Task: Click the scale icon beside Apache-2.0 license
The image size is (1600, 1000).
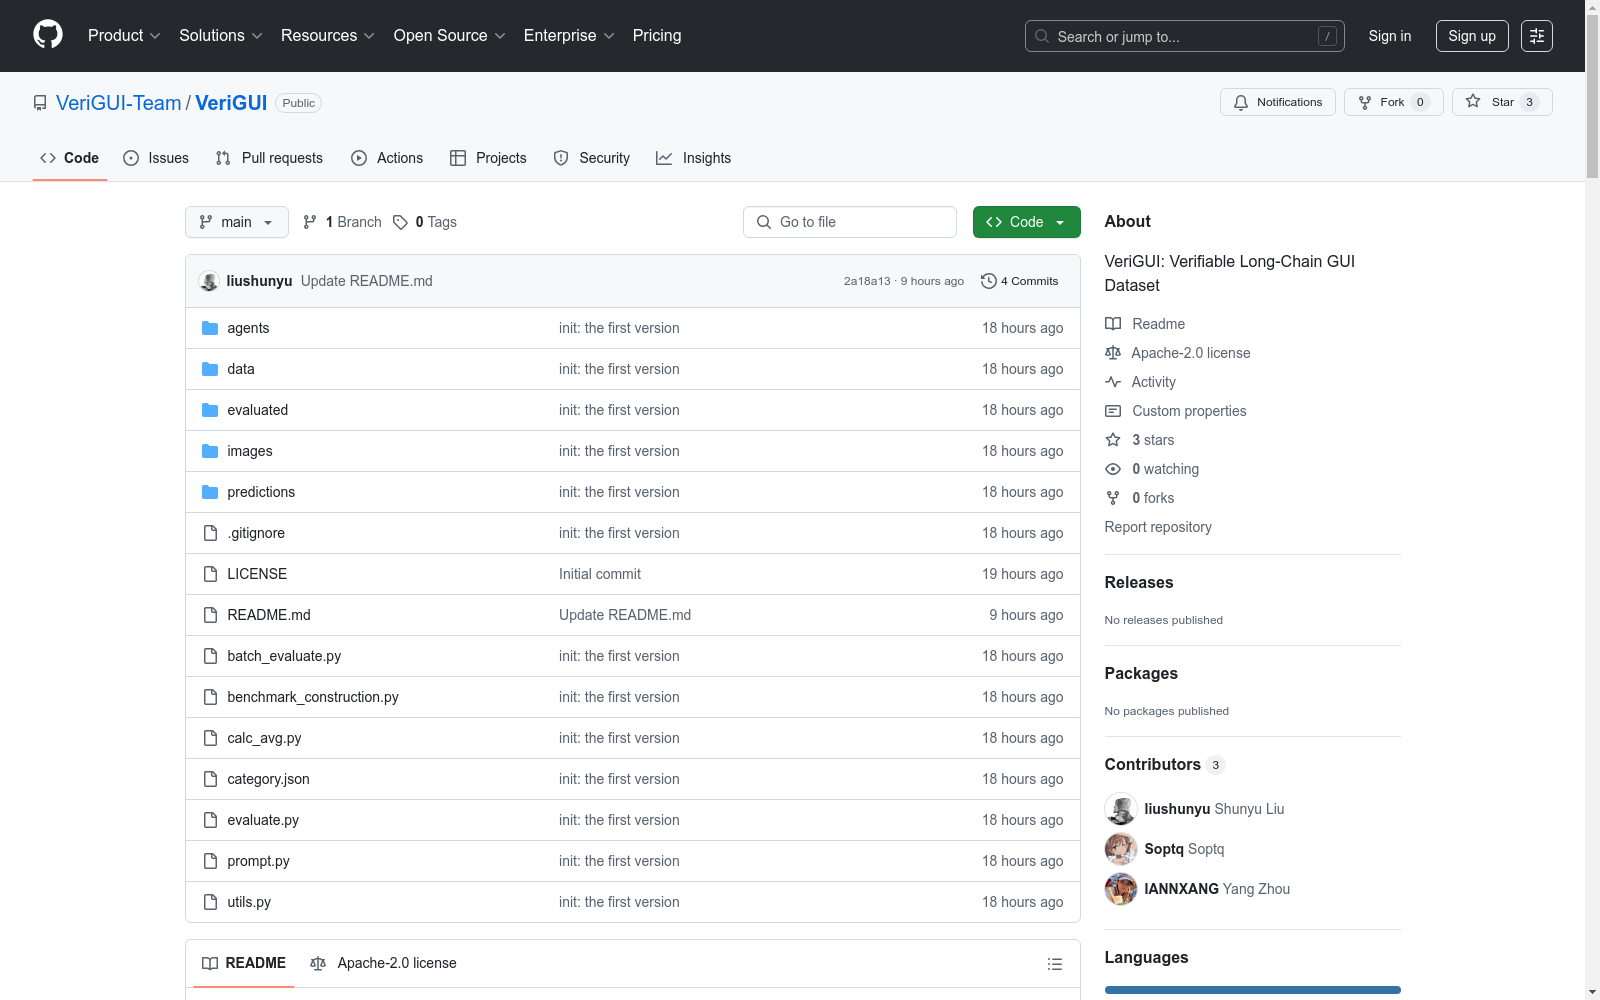Action: point(1113,353)
